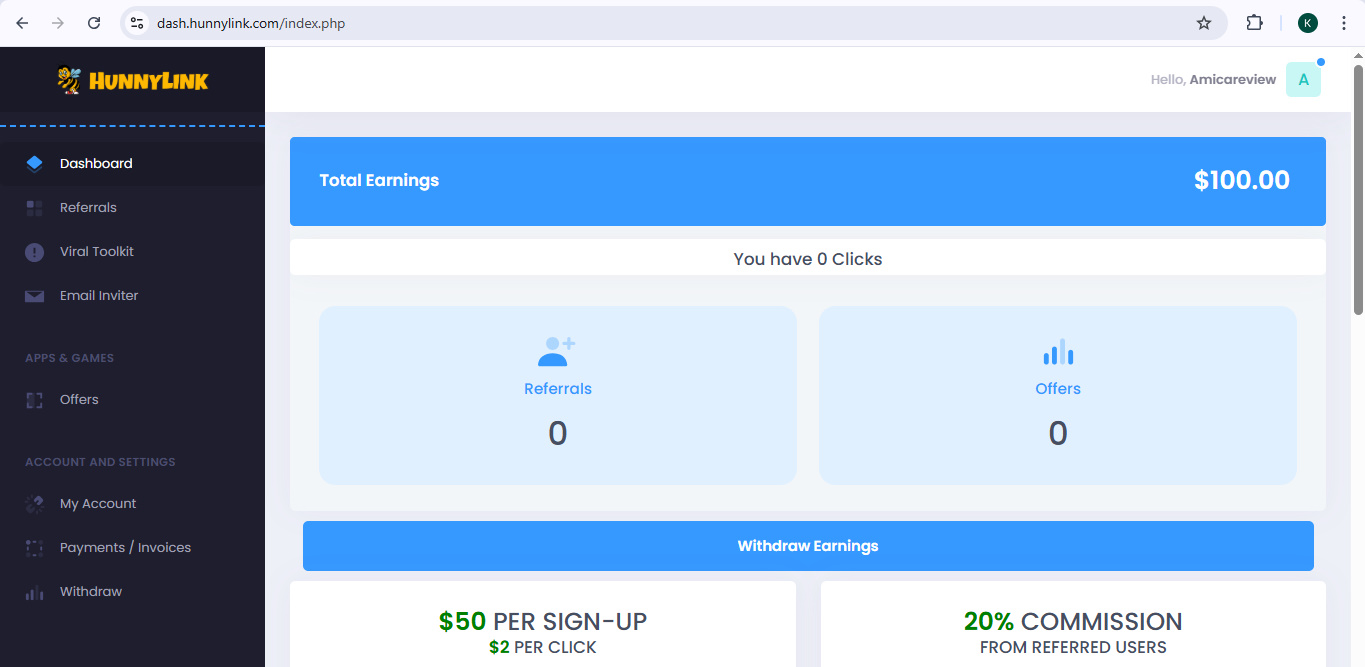The image size is (1365, 667).
Task: Click the page vertical scrollbar
Action: tap(1358, 190)
